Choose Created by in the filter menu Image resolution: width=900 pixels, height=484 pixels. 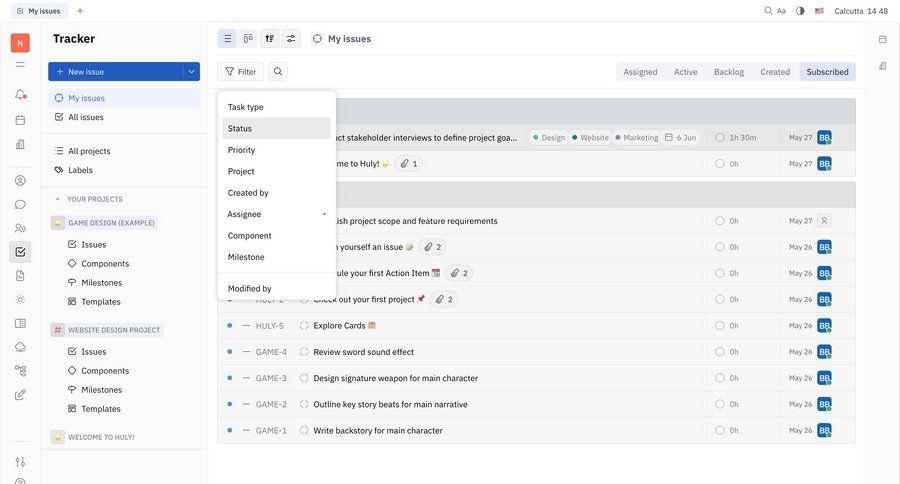click(277, 193)
